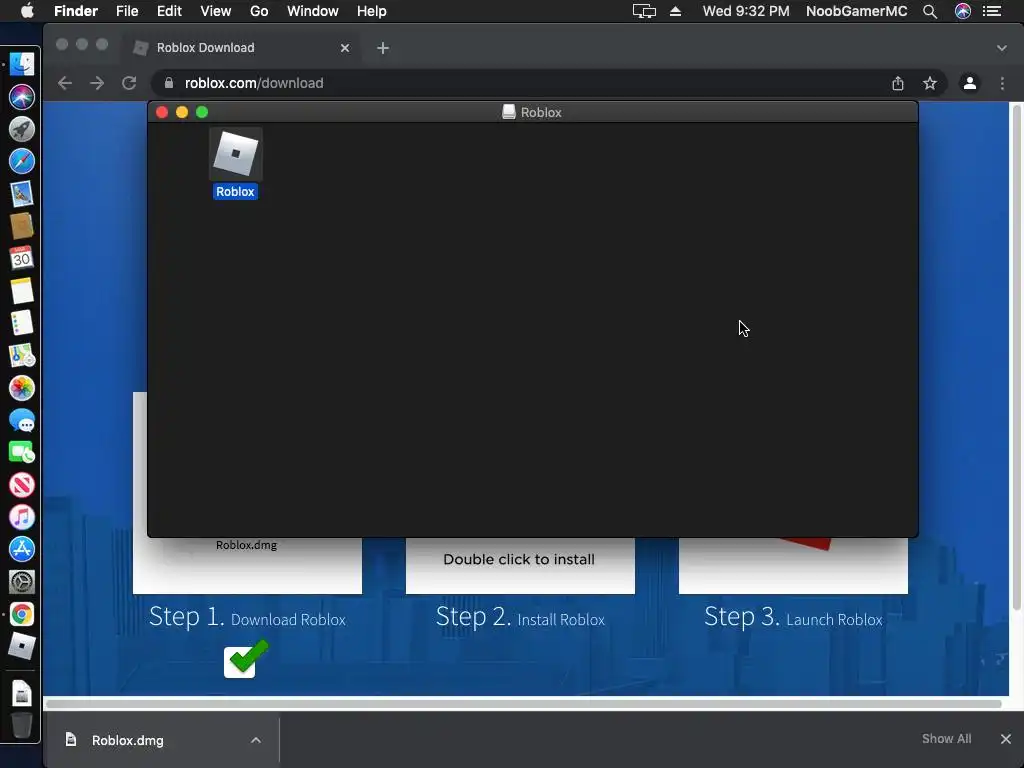Click Roblox label under app icon
The height and width of the screenshot is (768, 1024).
tap(235, 191)
